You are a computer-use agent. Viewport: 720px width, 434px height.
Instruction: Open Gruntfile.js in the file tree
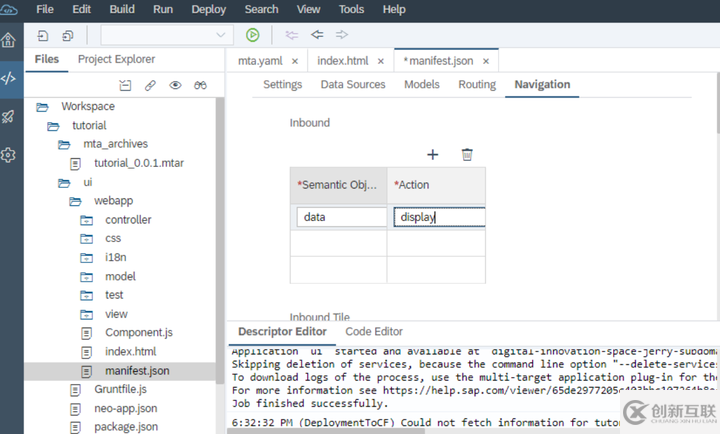[121, 389]
